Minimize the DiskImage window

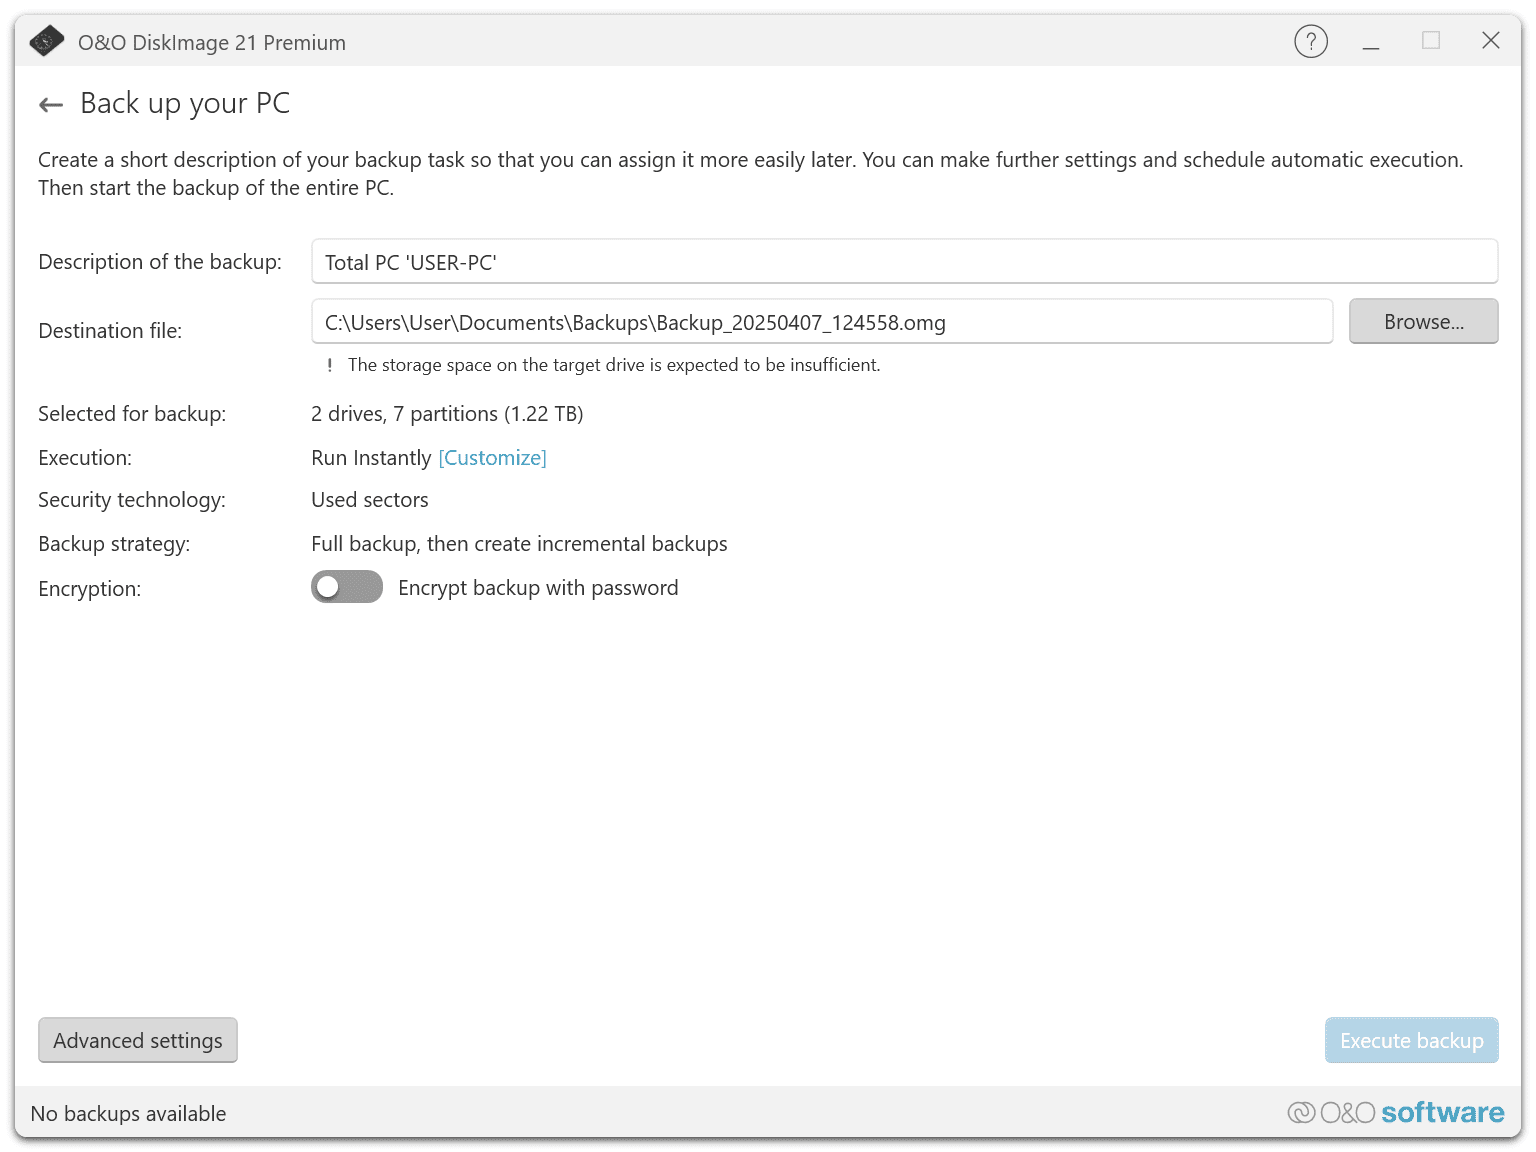(1371, 42)
